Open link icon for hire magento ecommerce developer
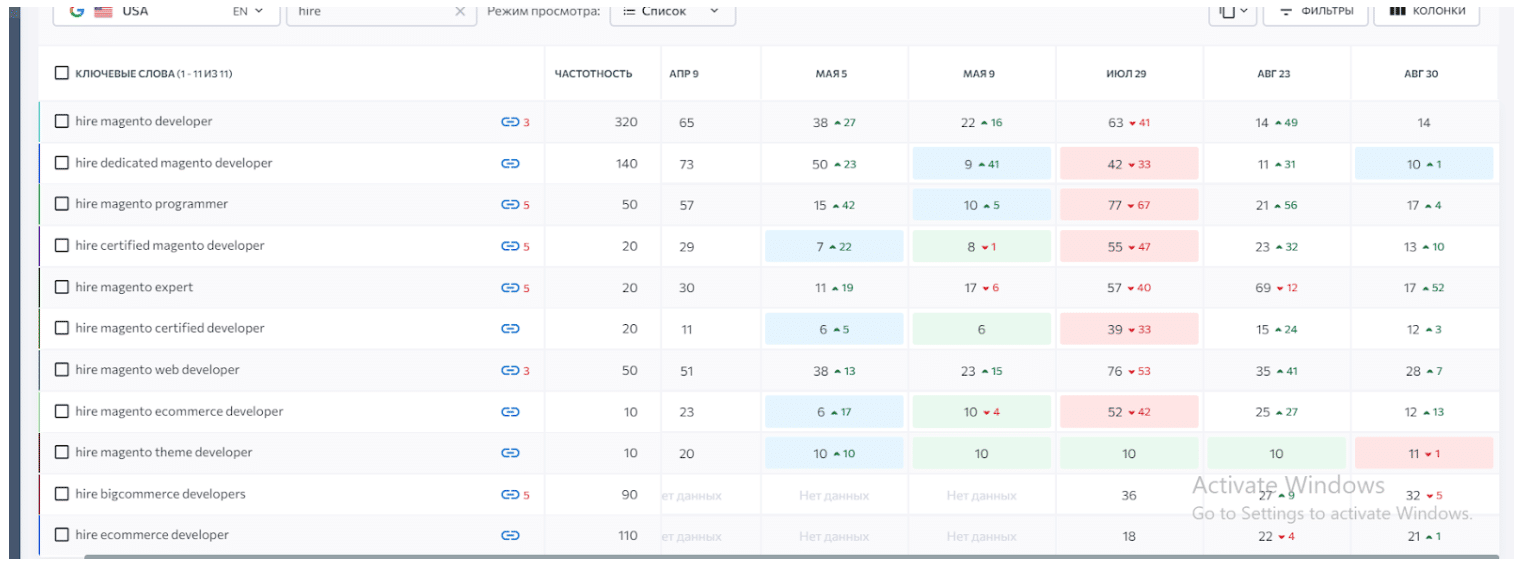The image size is (1518, 574). (x=510, y=411)
